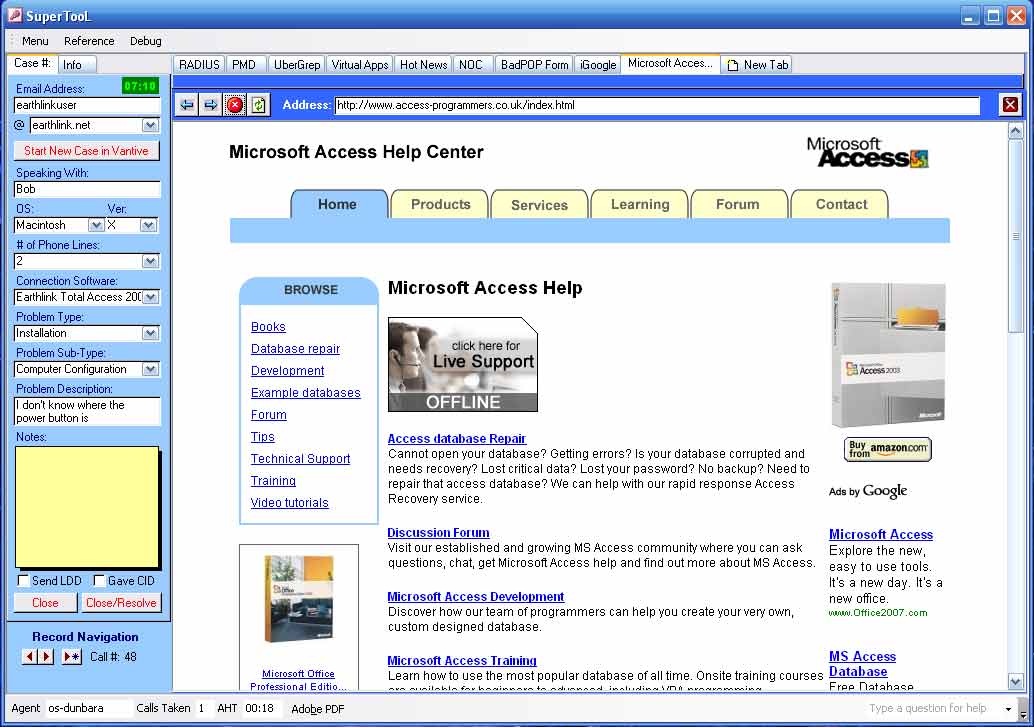Screen dimensions: 1034x727
Task: Open the help question box dropdown arrow
Action: [x=1008, y=709]
